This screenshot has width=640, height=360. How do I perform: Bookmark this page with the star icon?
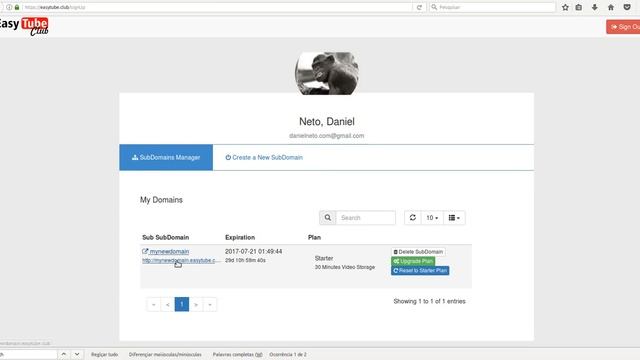pos(565,7)
